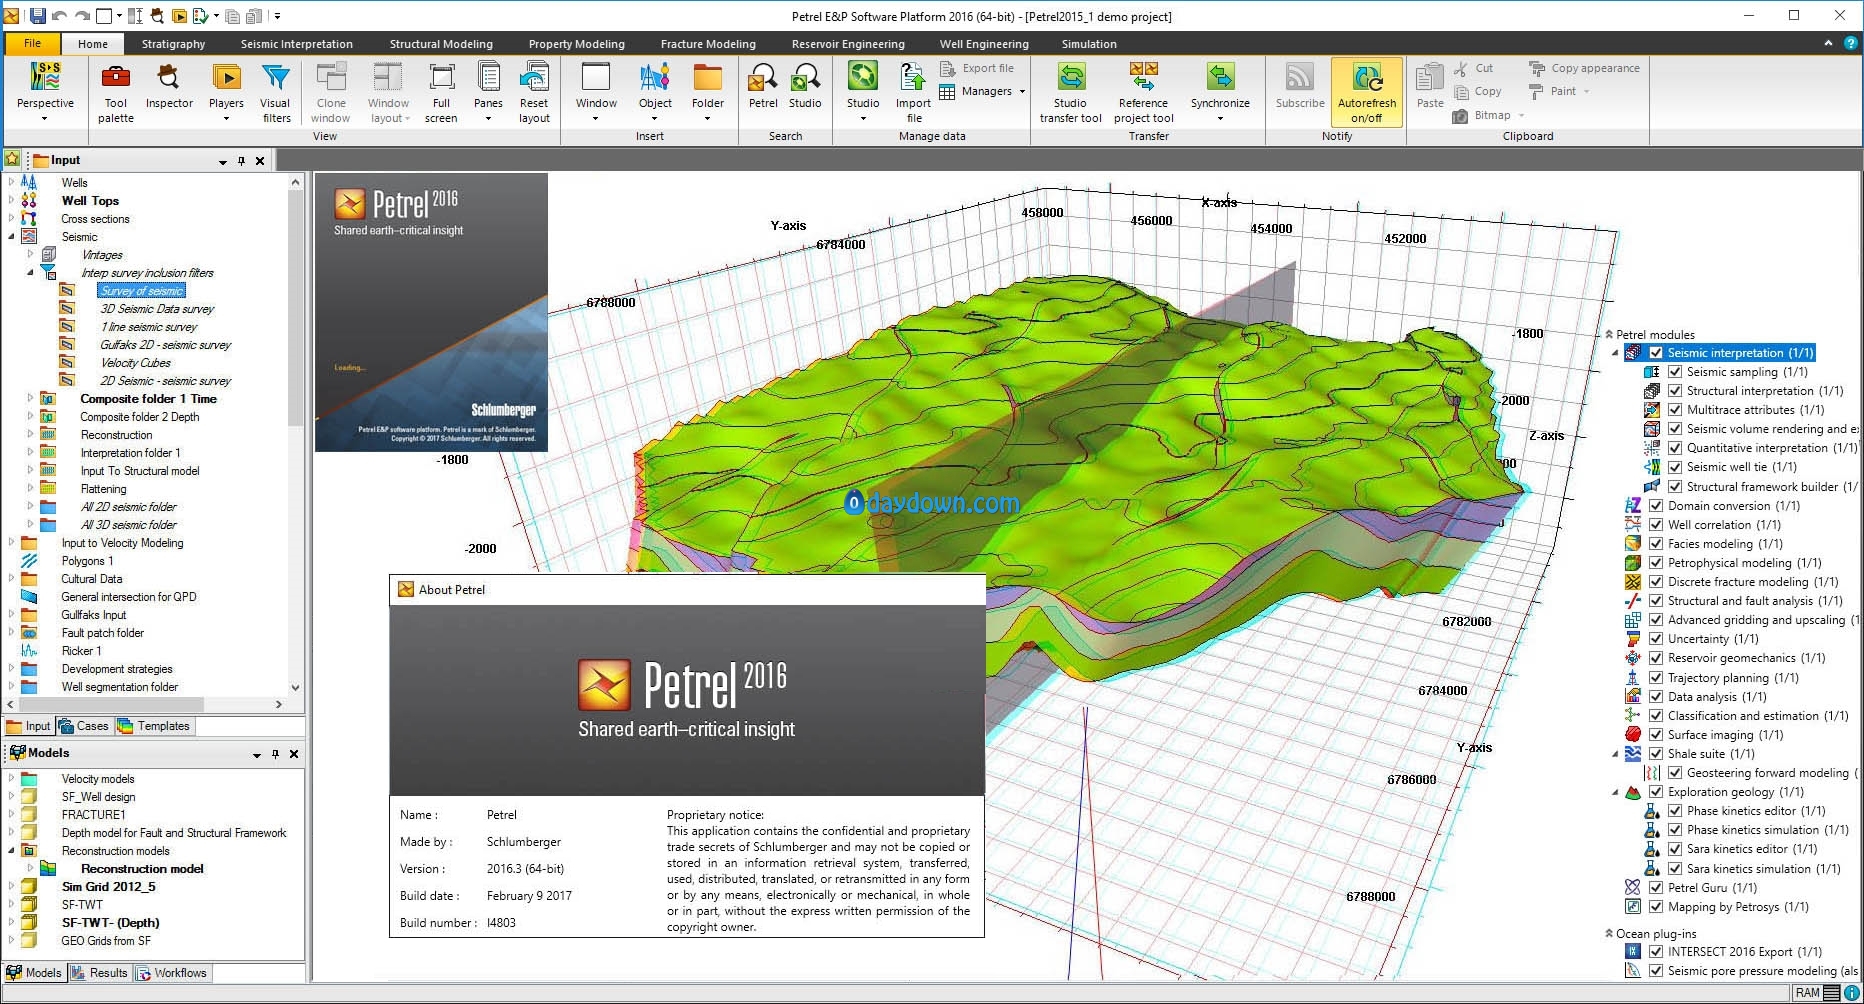Collapse the ribbon with the up arrow
The height and width of the screenshot is (1004, 1864).
(x=1828, y=44)
